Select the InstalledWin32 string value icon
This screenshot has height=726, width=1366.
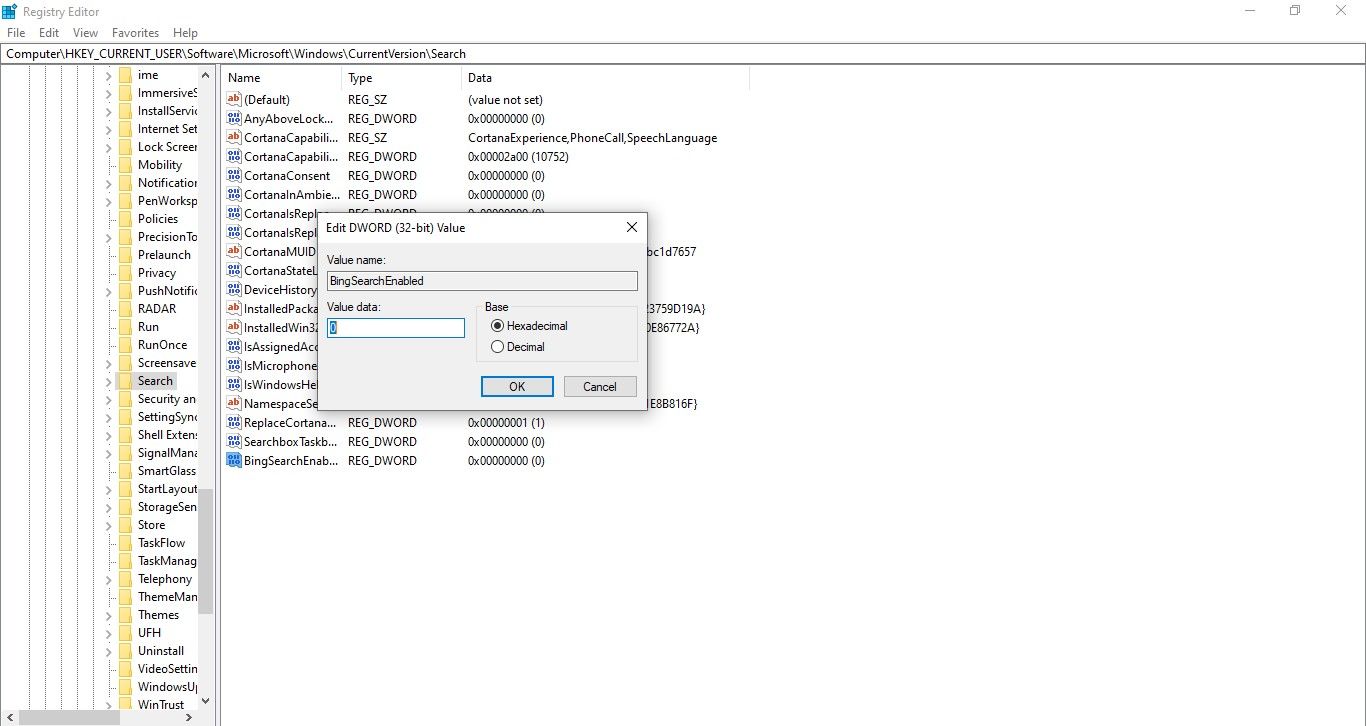coord(234,328)
